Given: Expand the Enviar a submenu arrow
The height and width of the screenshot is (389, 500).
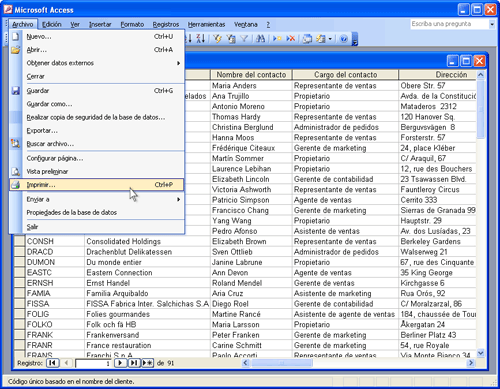Looking at the screenshot, I should point(179,199).
